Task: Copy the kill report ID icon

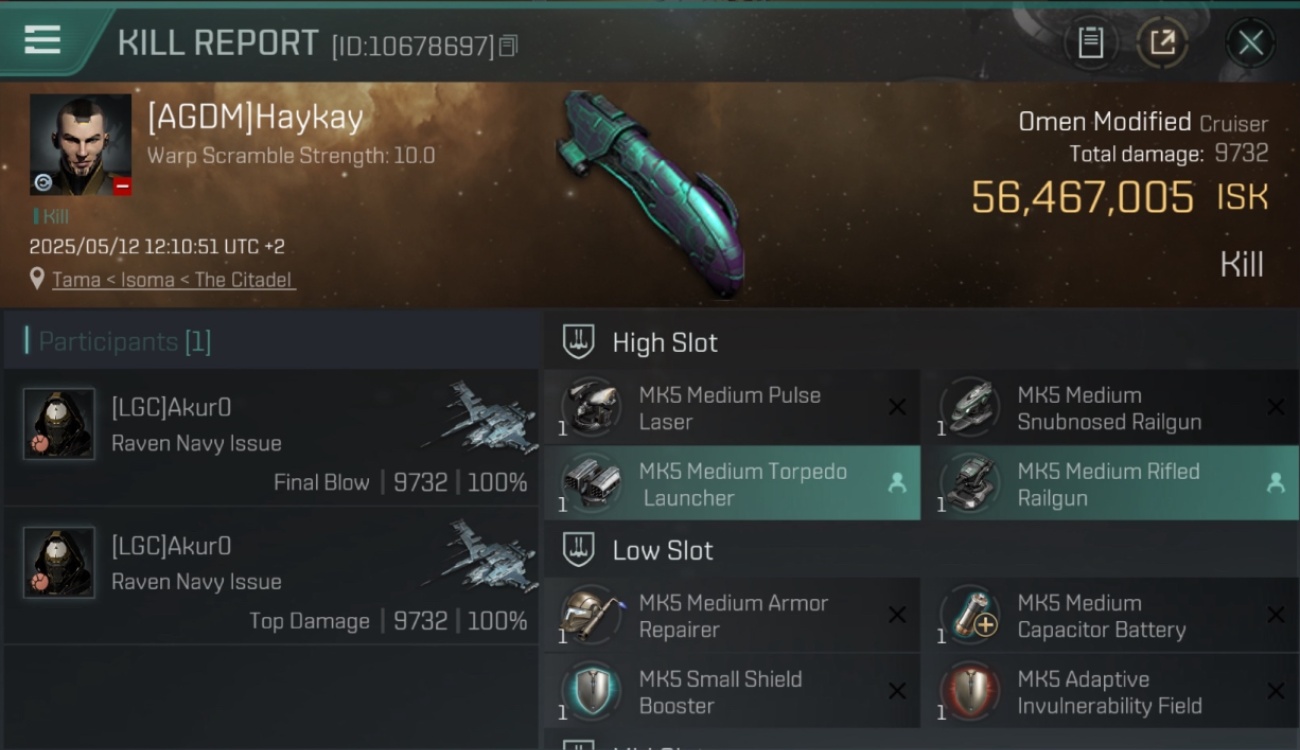Action: (508, 46)
